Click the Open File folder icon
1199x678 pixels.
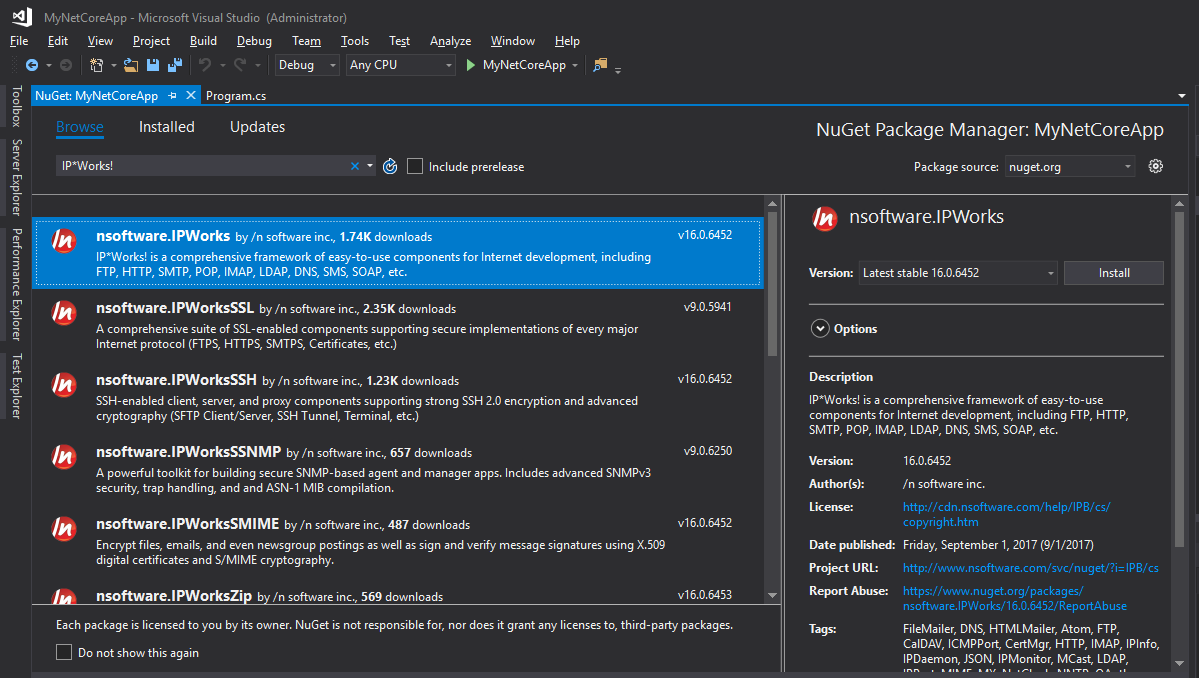coord(131,66)
